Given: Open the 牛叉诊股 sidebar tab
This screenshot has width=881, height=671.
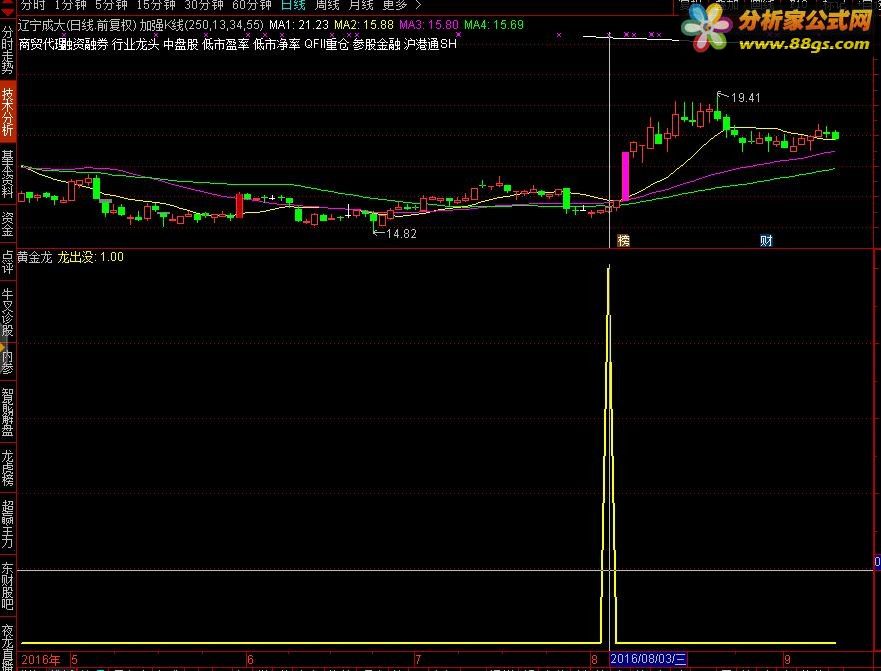Looking at the screenshot, I should (7, 312).
